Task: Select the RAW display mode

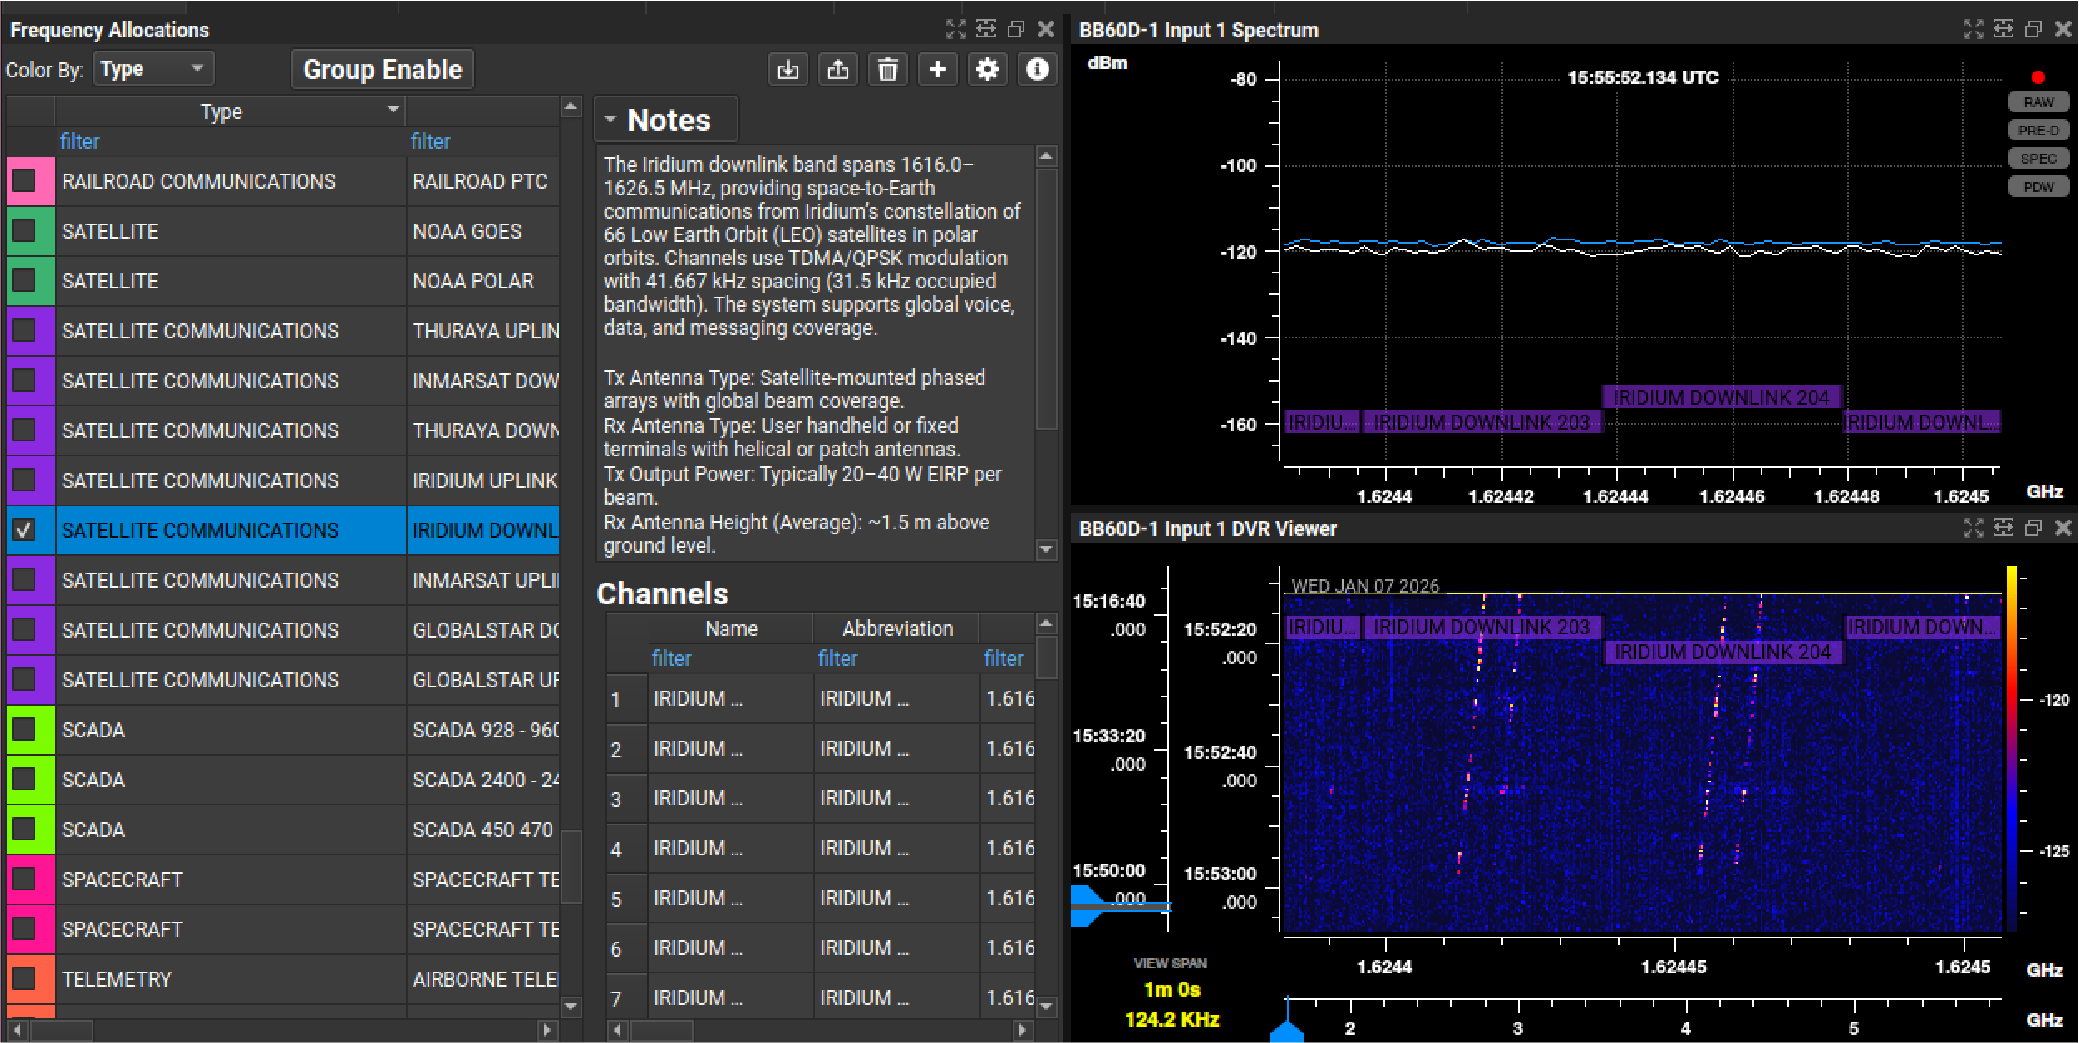Action: [2037, 102]
